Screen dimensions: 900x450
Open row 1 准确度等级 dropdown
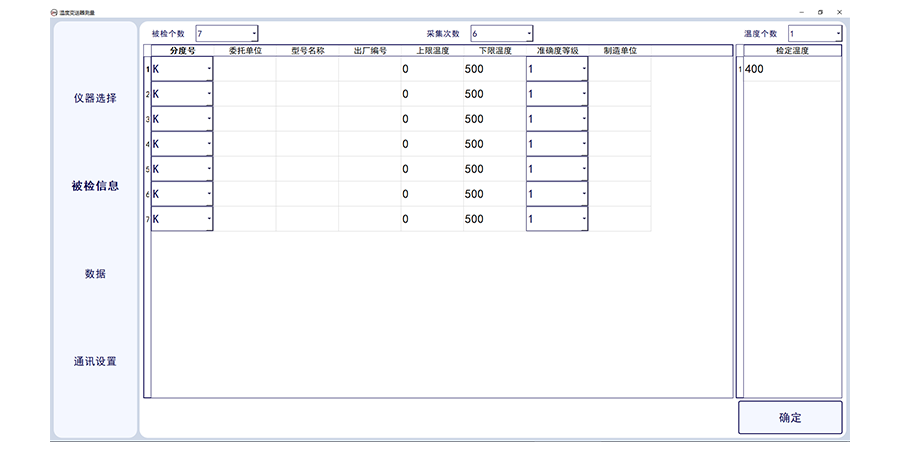coord(583,69)
